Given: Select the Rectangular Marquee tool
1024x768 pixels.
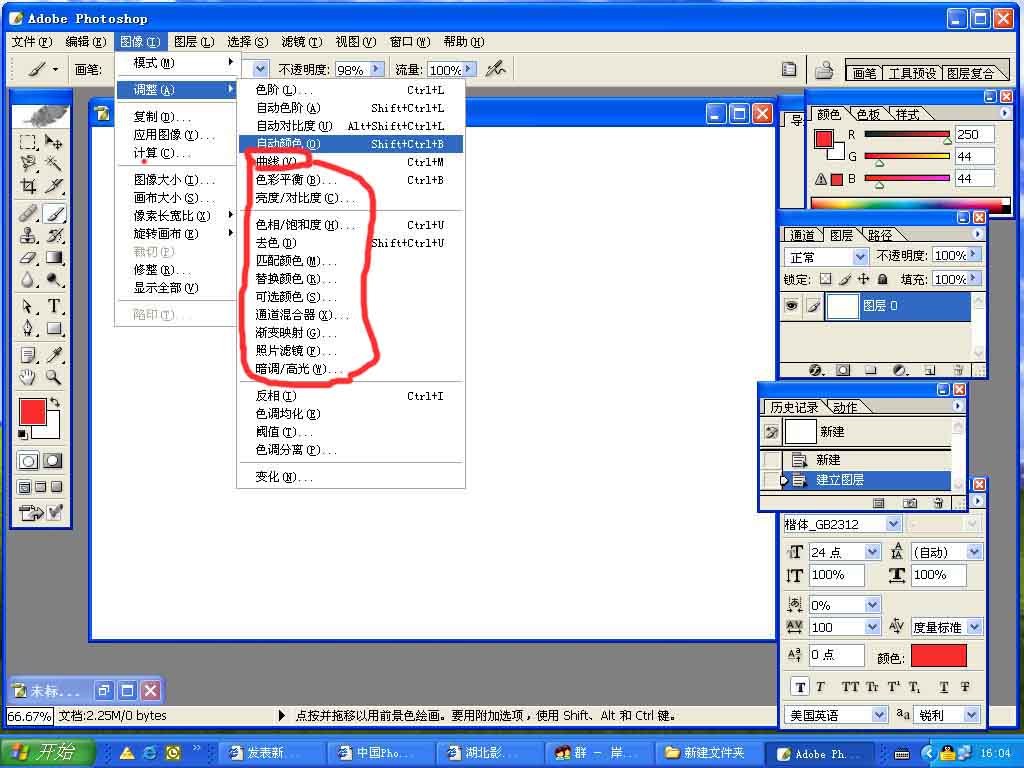Looking at the screenshot, I should (x=27, y=142).
